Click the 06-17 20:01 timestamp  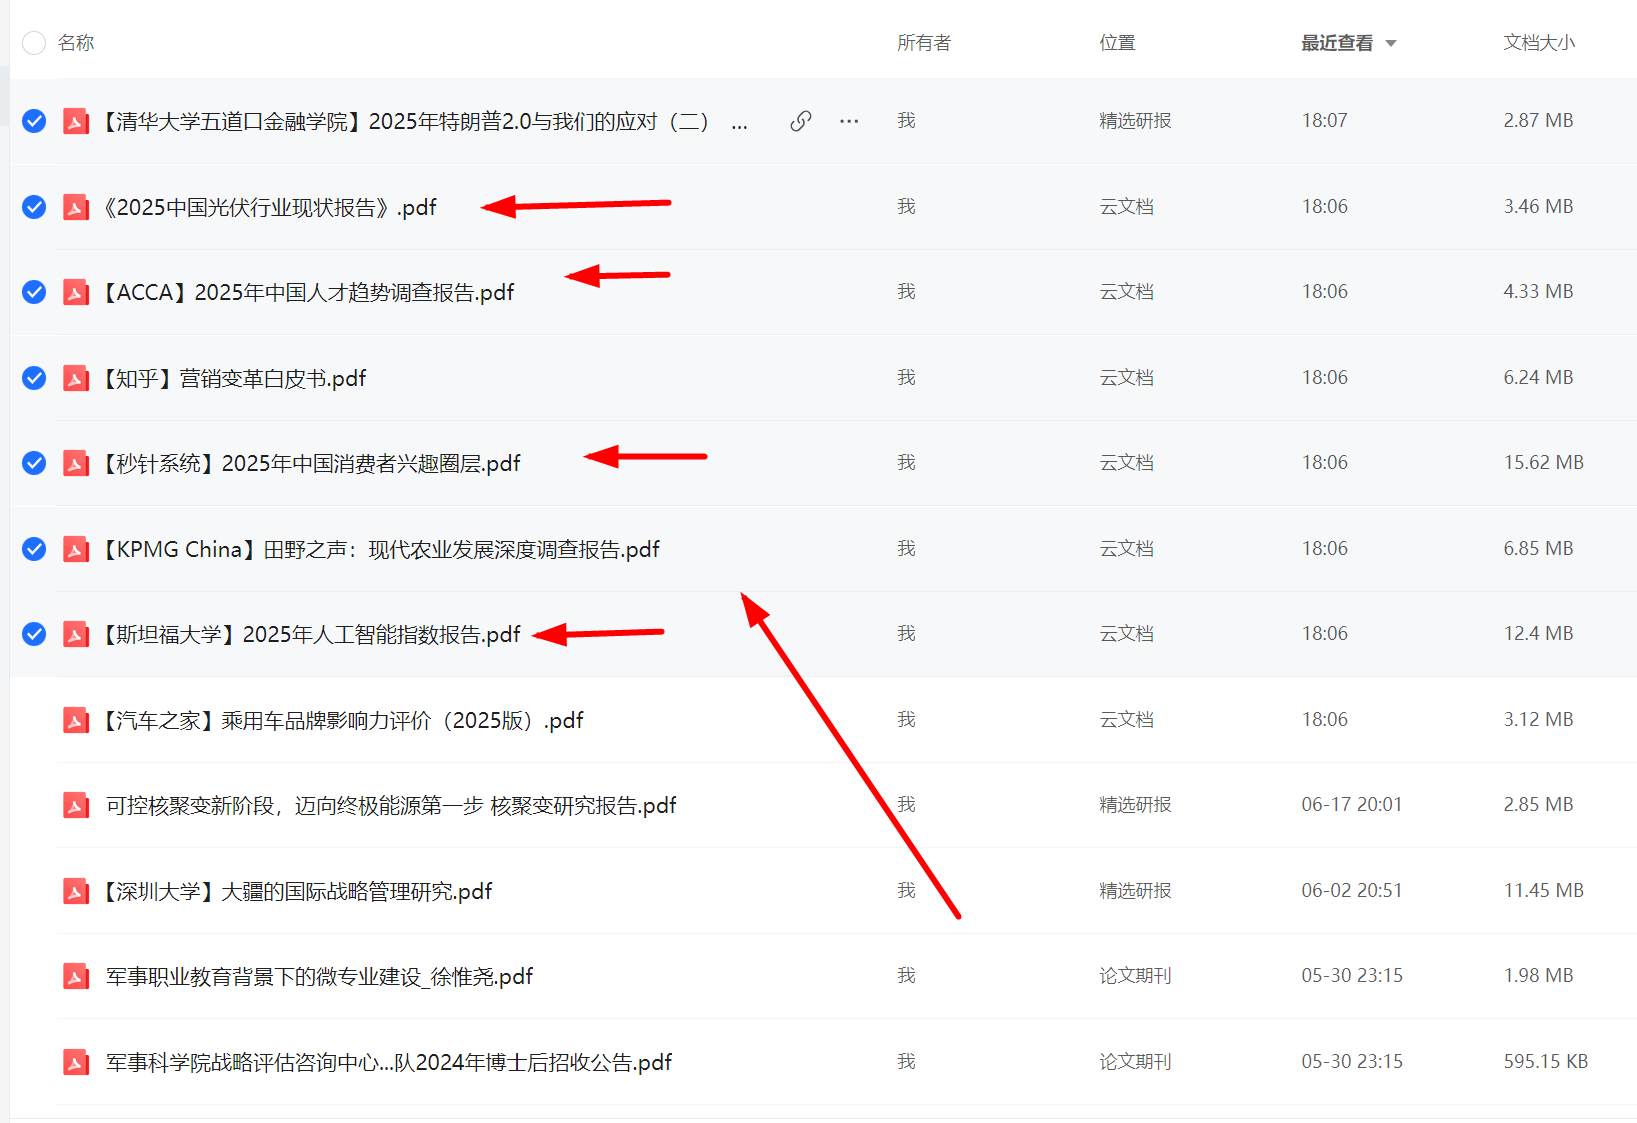[1352, 804]
